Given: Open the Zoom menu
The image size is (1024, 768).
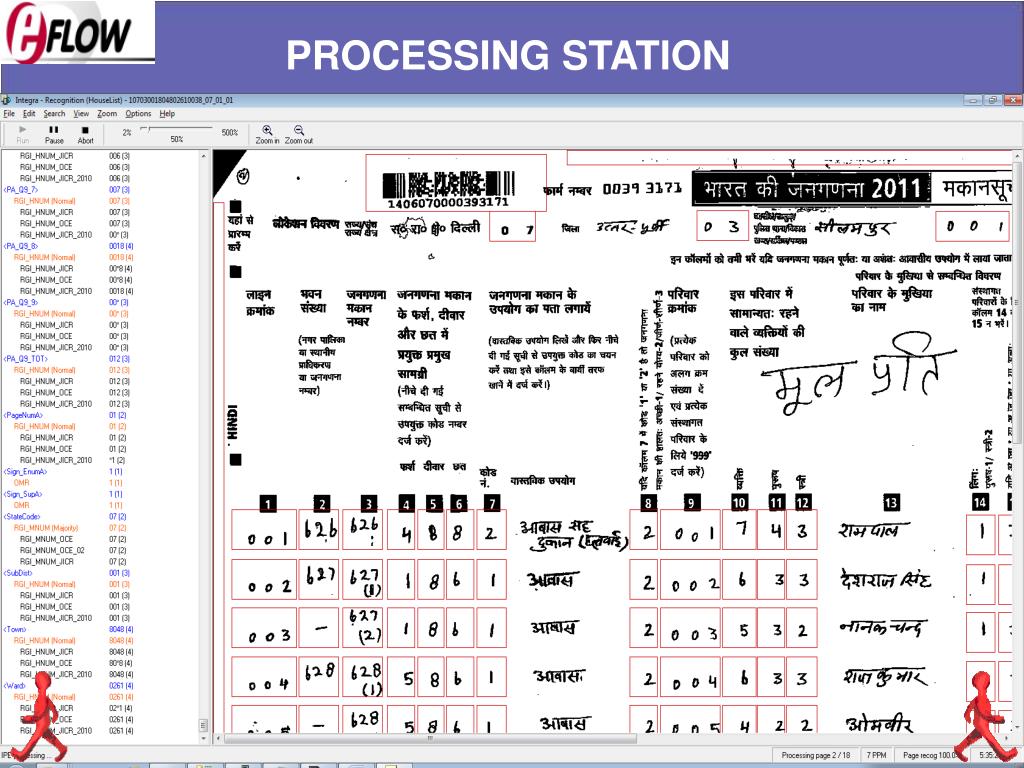Looking at the screenshot, I should coord(107,114).
